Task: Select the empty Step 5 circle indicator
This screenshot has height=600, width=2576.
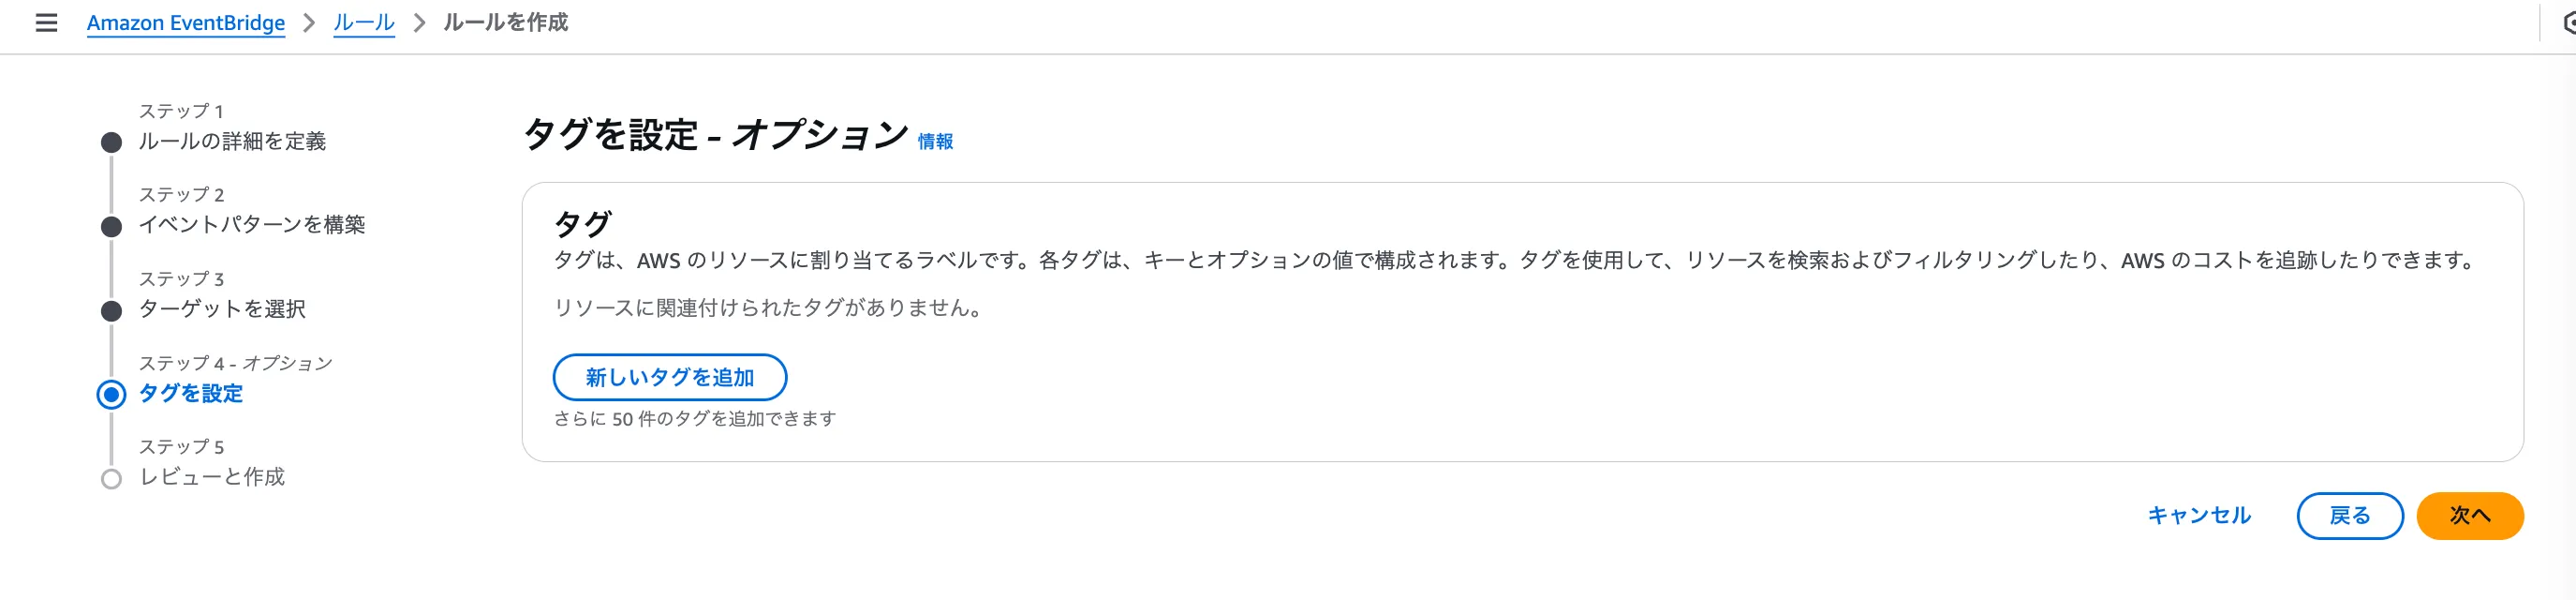Action: (112, 479)
